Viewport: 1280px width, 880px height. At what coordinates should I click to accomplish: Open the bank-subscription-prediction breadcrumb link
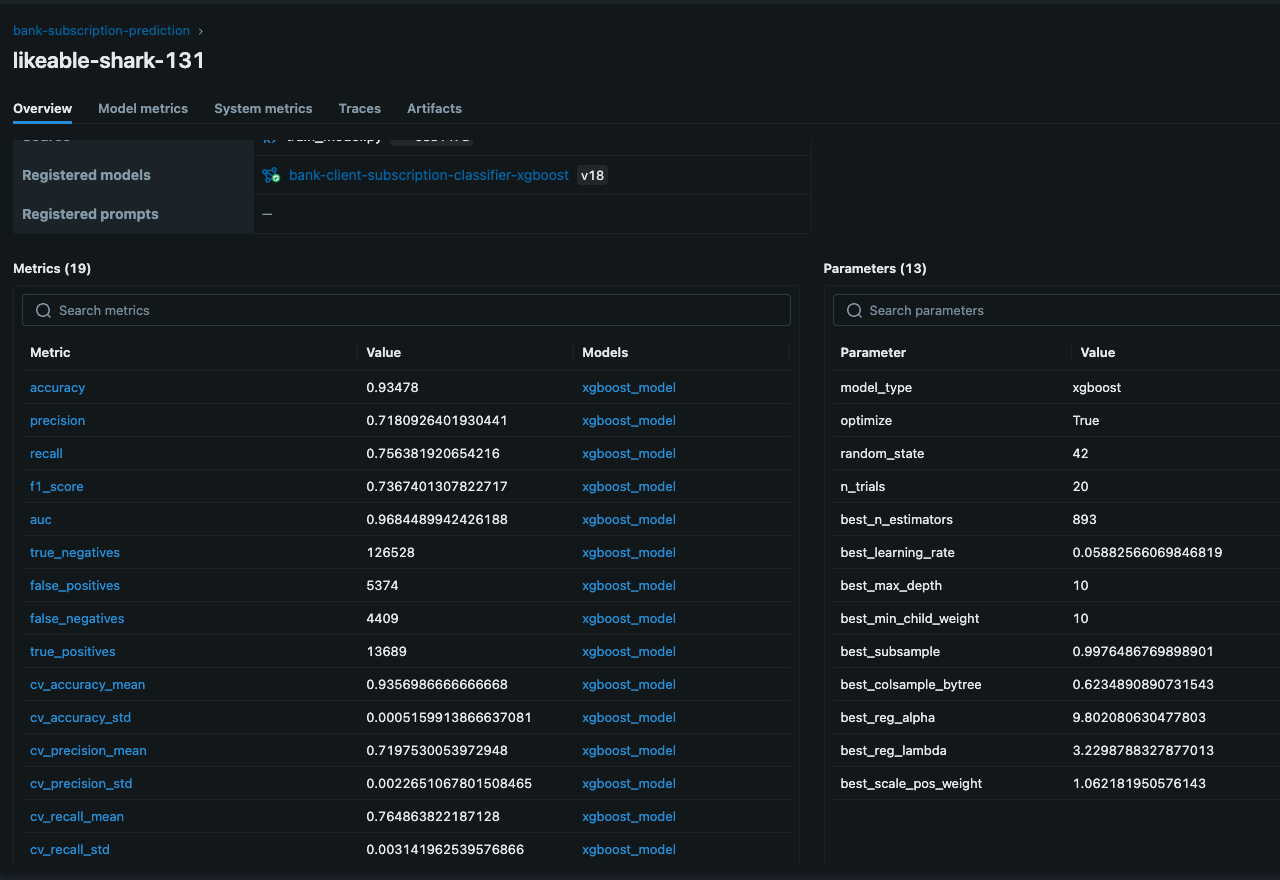click(101, 31)
